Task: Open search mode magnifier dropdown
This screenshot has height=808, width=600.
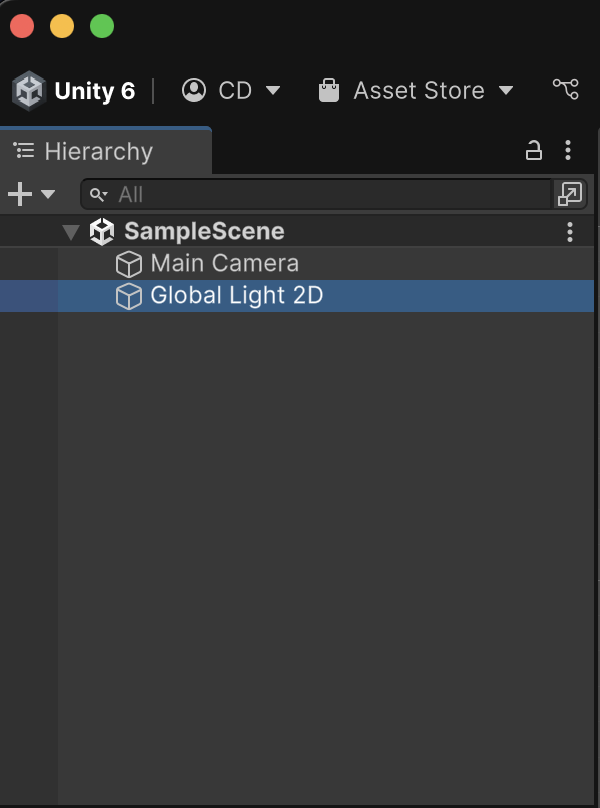Action: click(98, 195)
